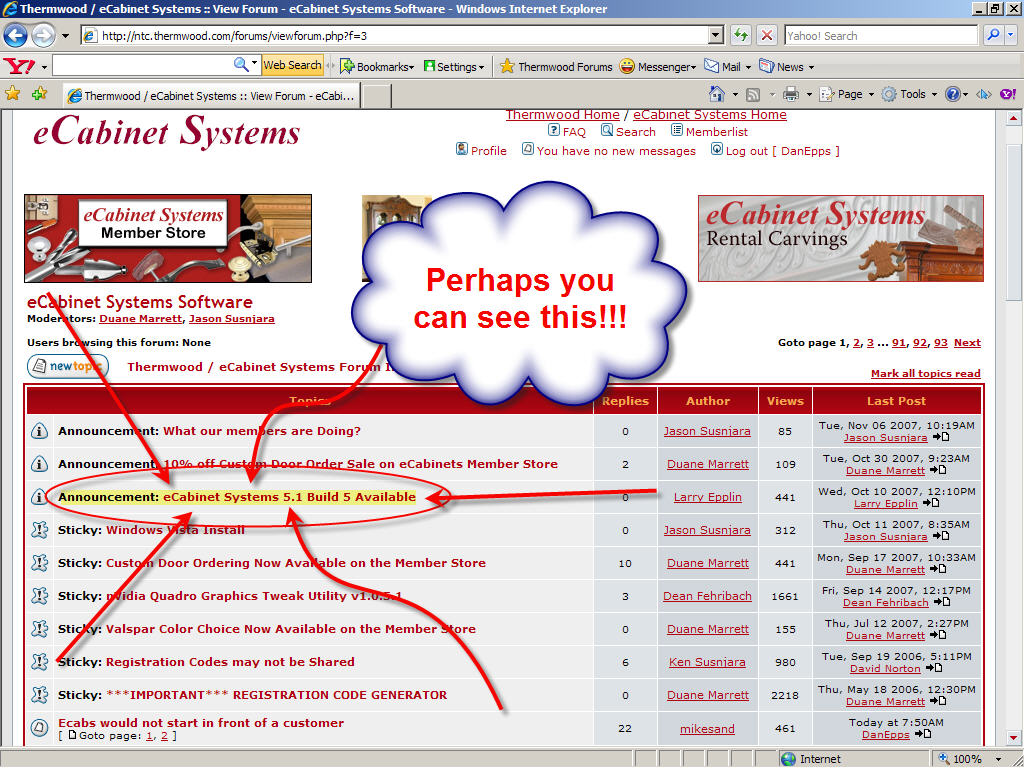
Task: Click the Yahoo Y! toolbar logo
Action: click(x=20, y=66)
